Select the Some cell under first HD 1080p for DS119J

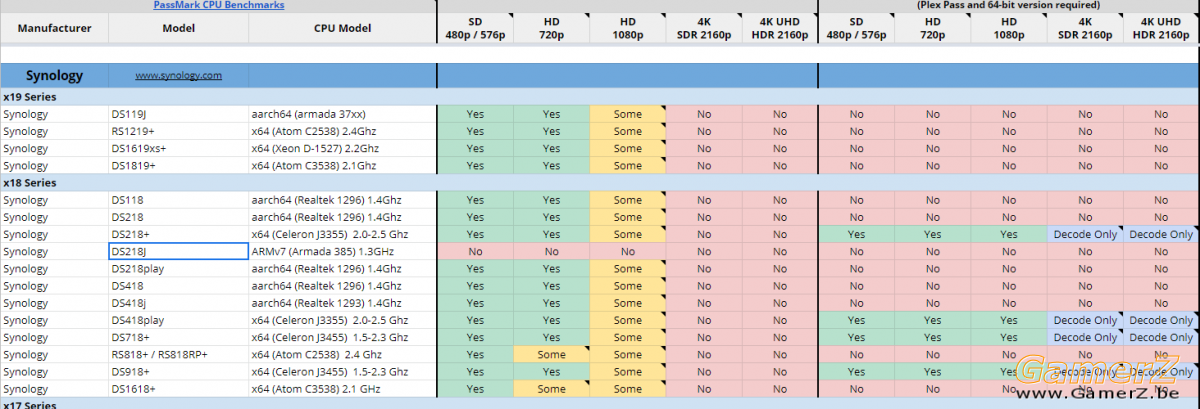click(628, 114)
